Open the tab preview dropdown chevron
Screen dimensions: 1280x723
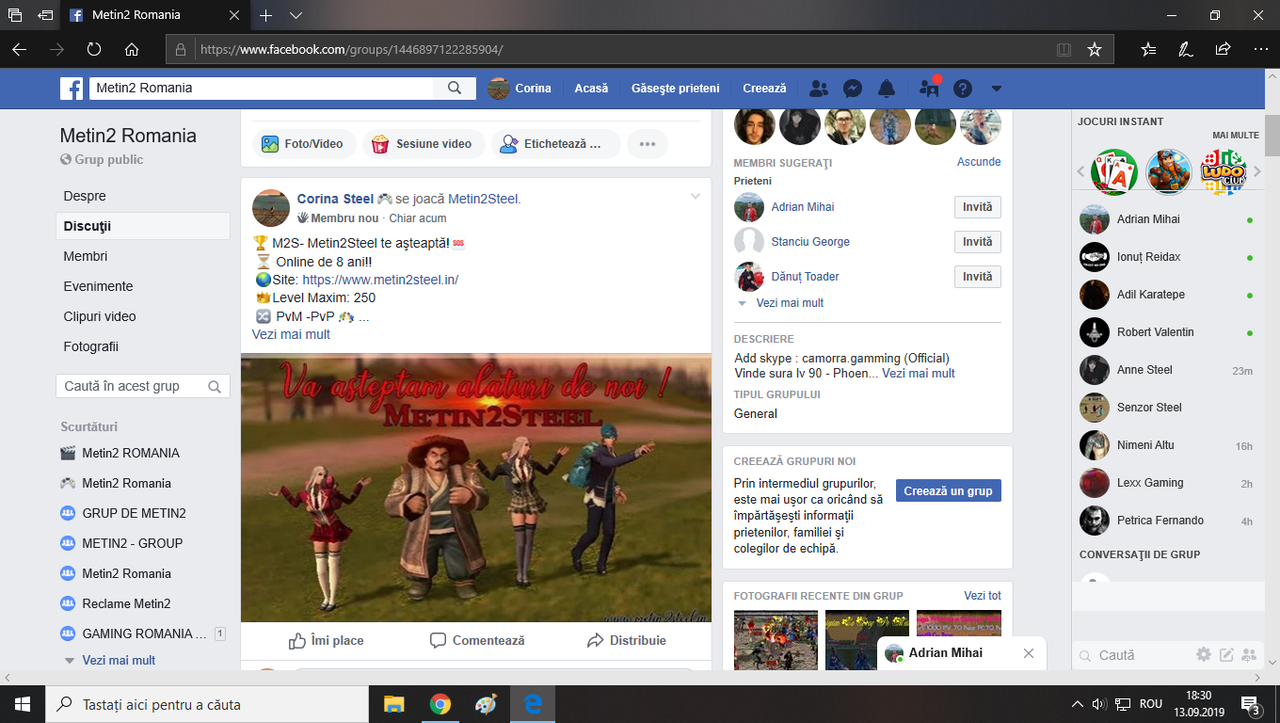(296, 16)
